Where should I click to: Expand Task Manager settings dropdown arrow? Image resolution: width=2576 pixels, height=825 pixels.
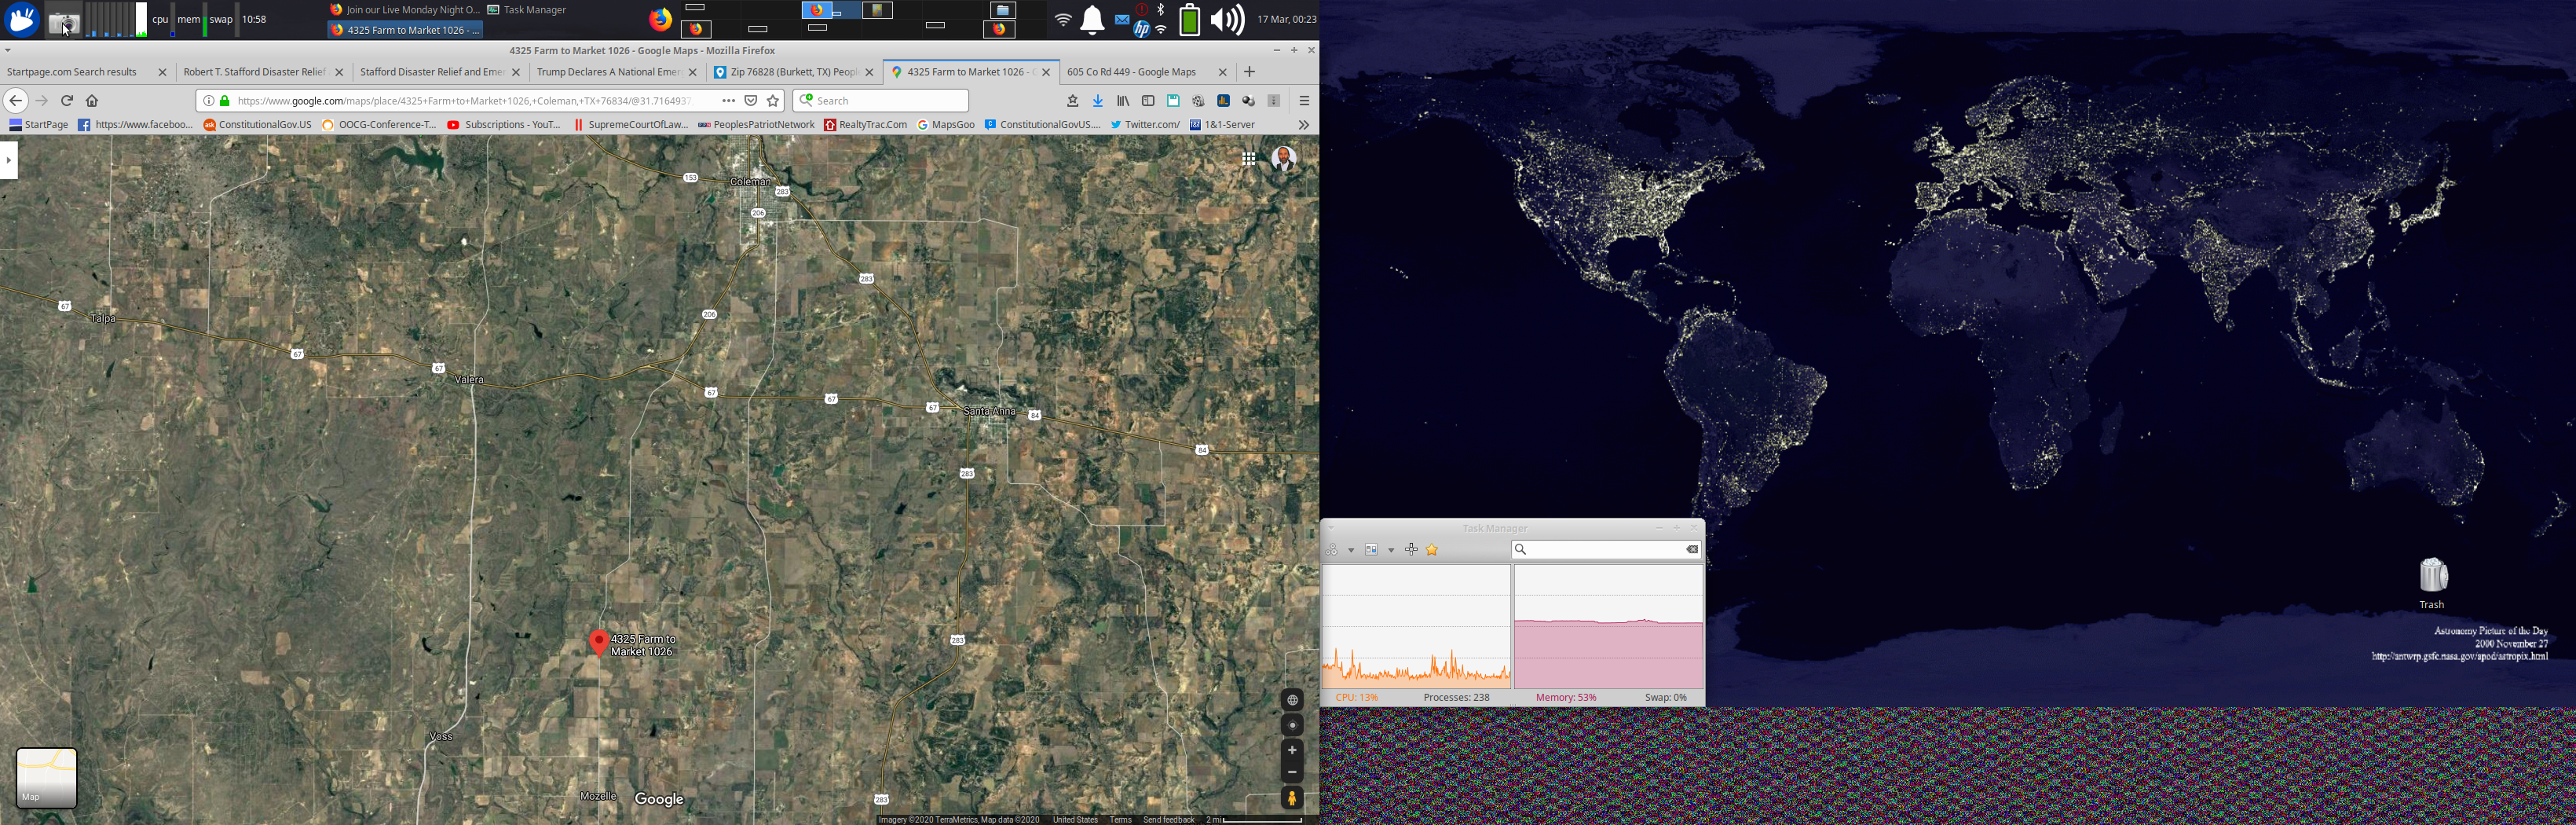(x=1351, y=550)
